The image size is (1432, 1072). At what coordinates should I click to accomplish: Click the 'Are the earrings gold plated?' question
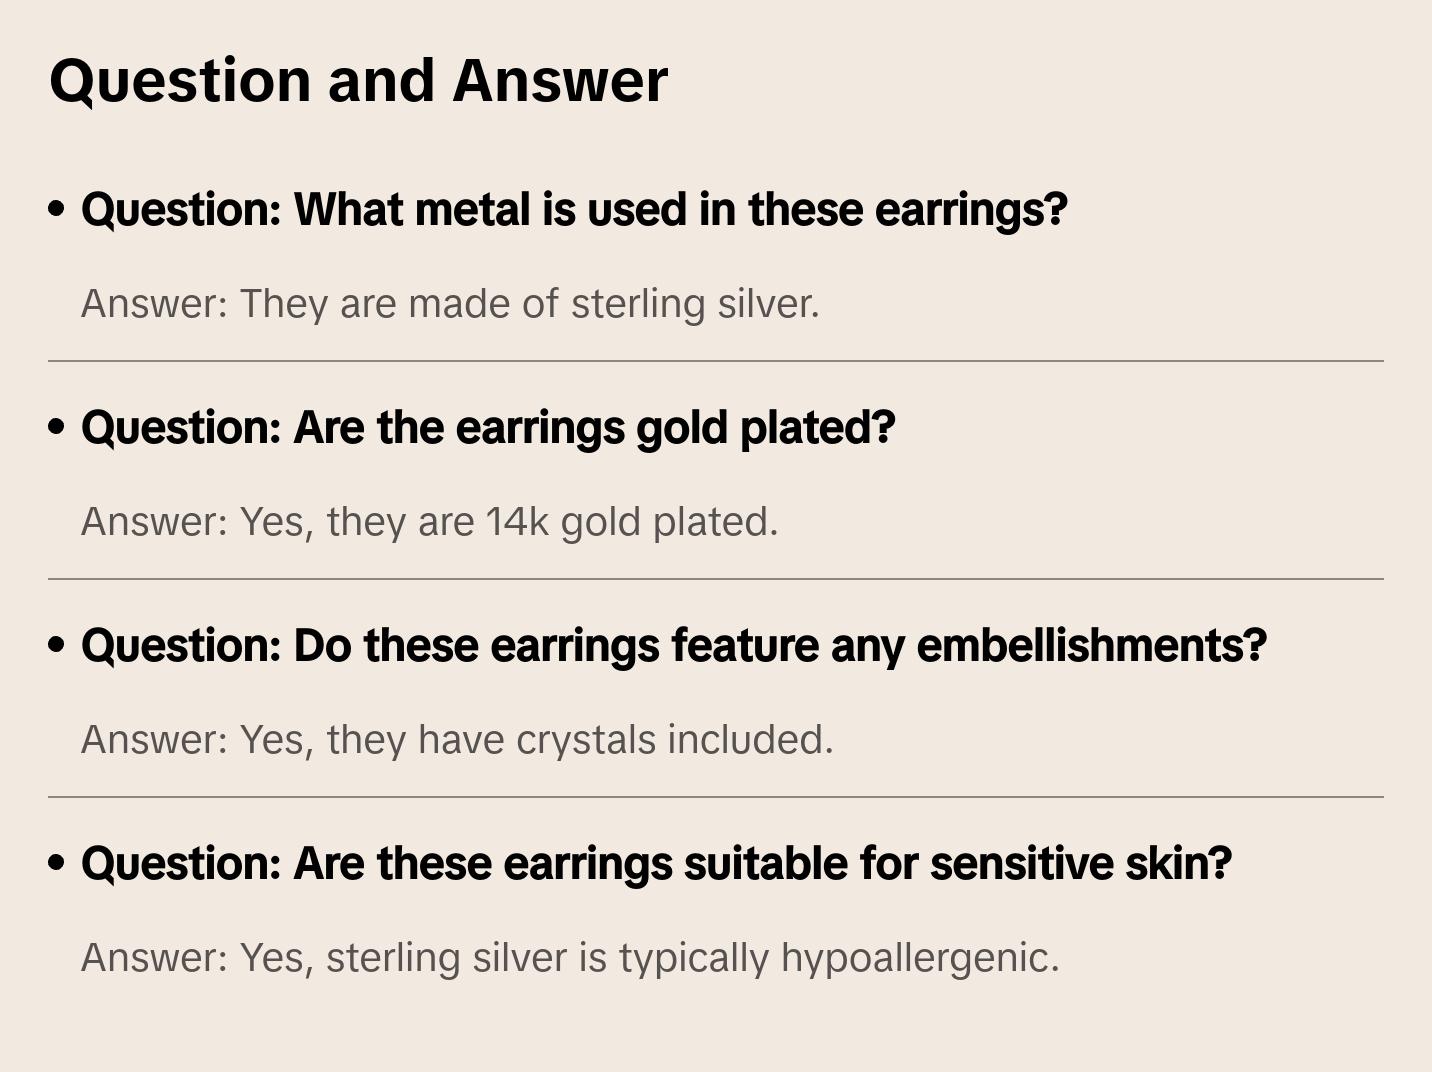click(x=488, y=428)
